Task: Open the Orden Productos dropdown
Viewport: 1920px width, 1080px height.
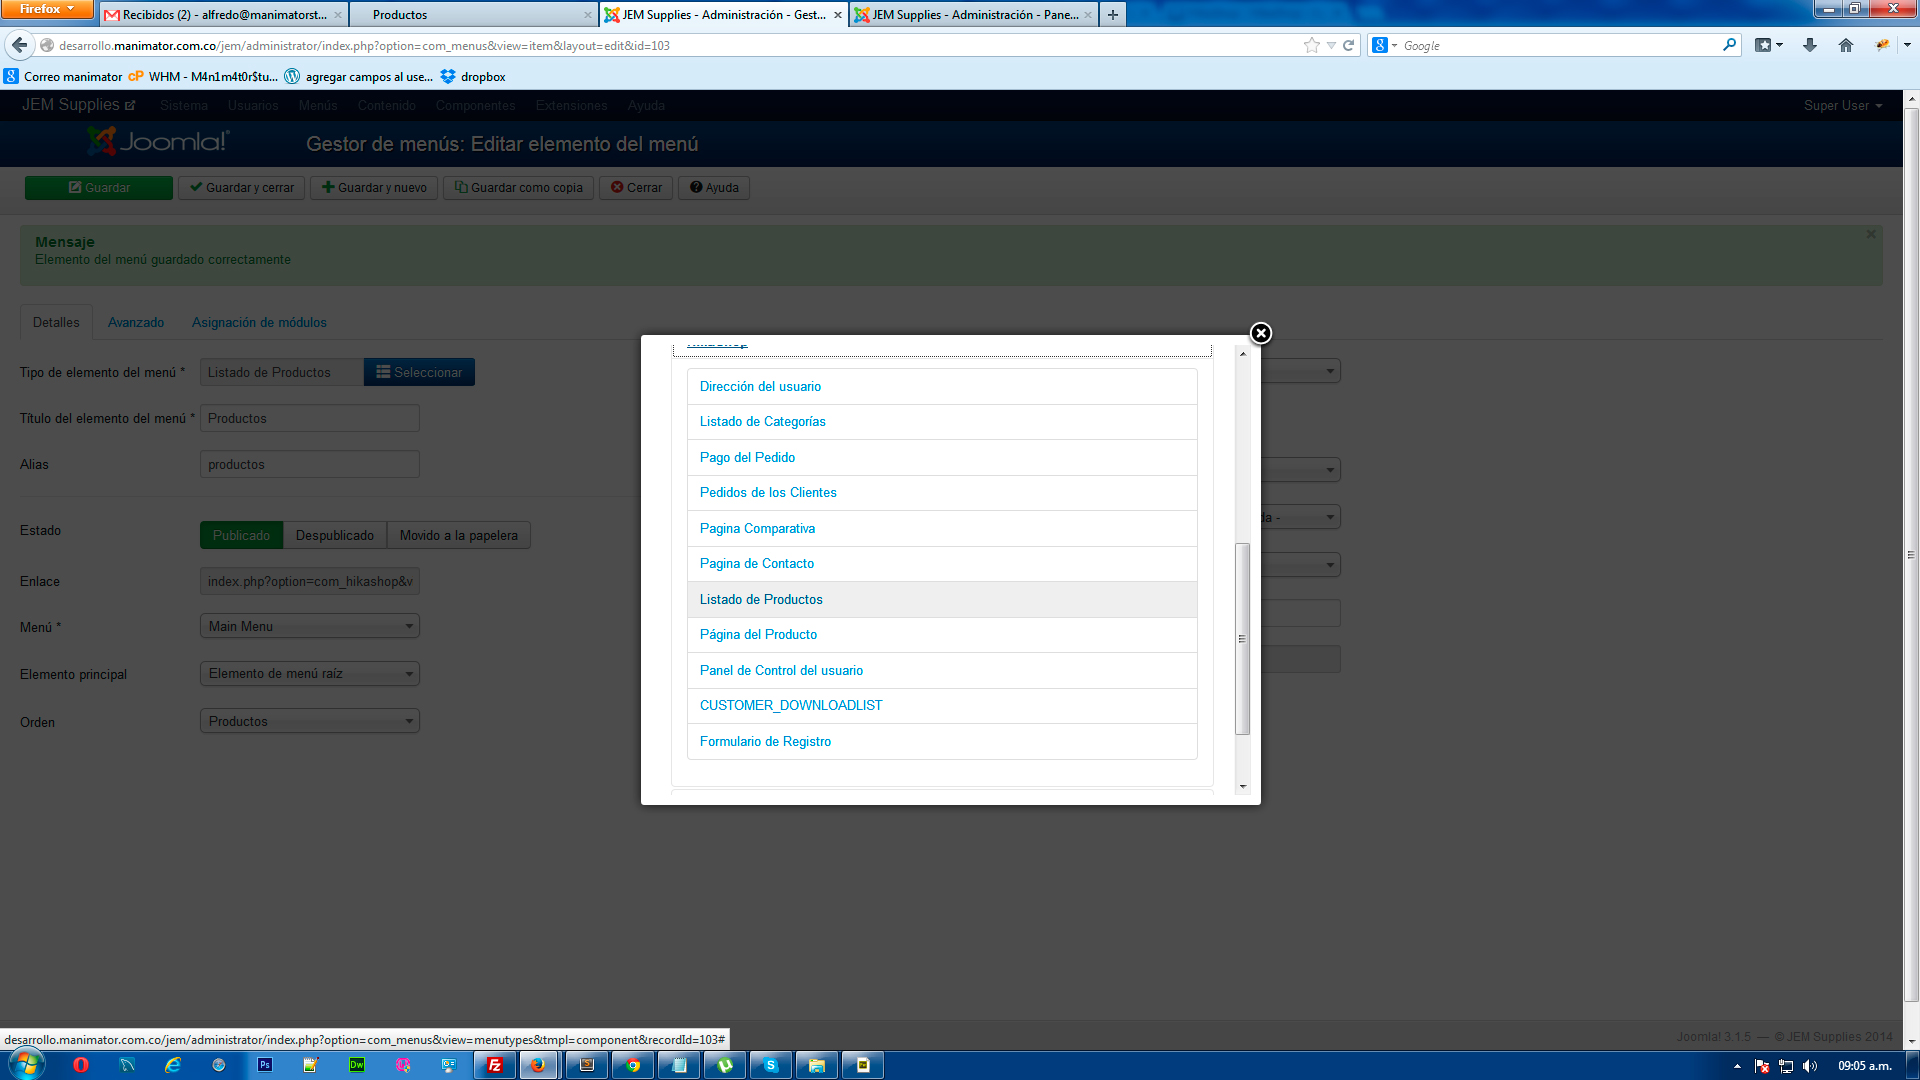Action: click(309, 721)
